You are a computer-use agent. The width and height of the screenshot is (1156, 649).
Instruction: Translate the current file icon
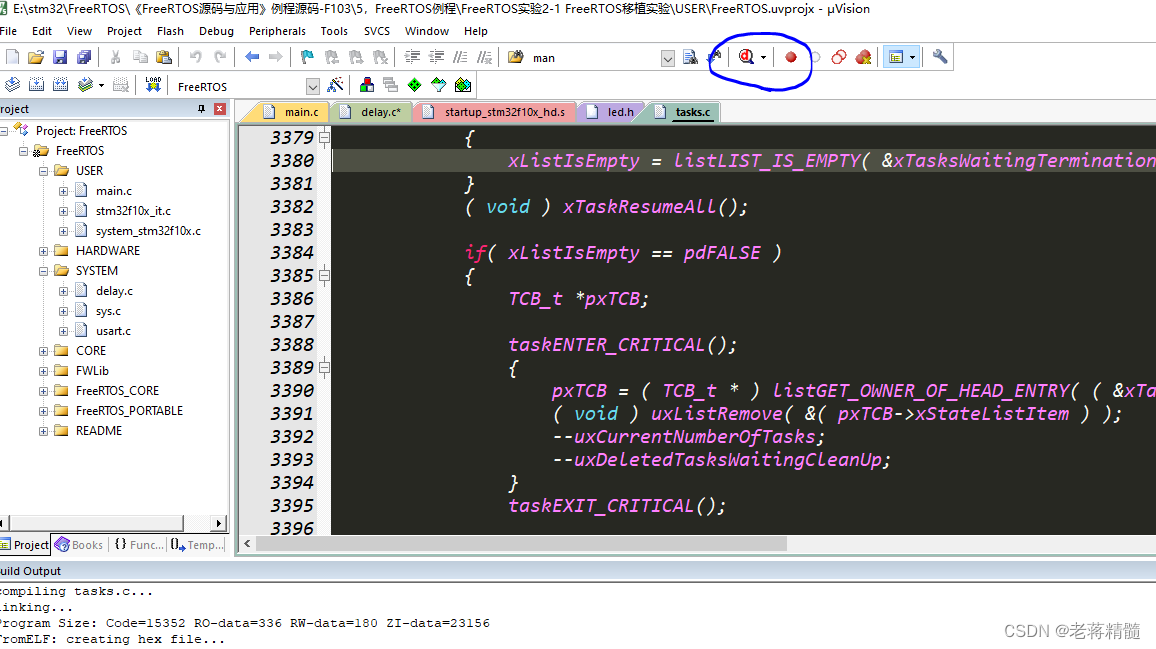[x=13, y=85]
